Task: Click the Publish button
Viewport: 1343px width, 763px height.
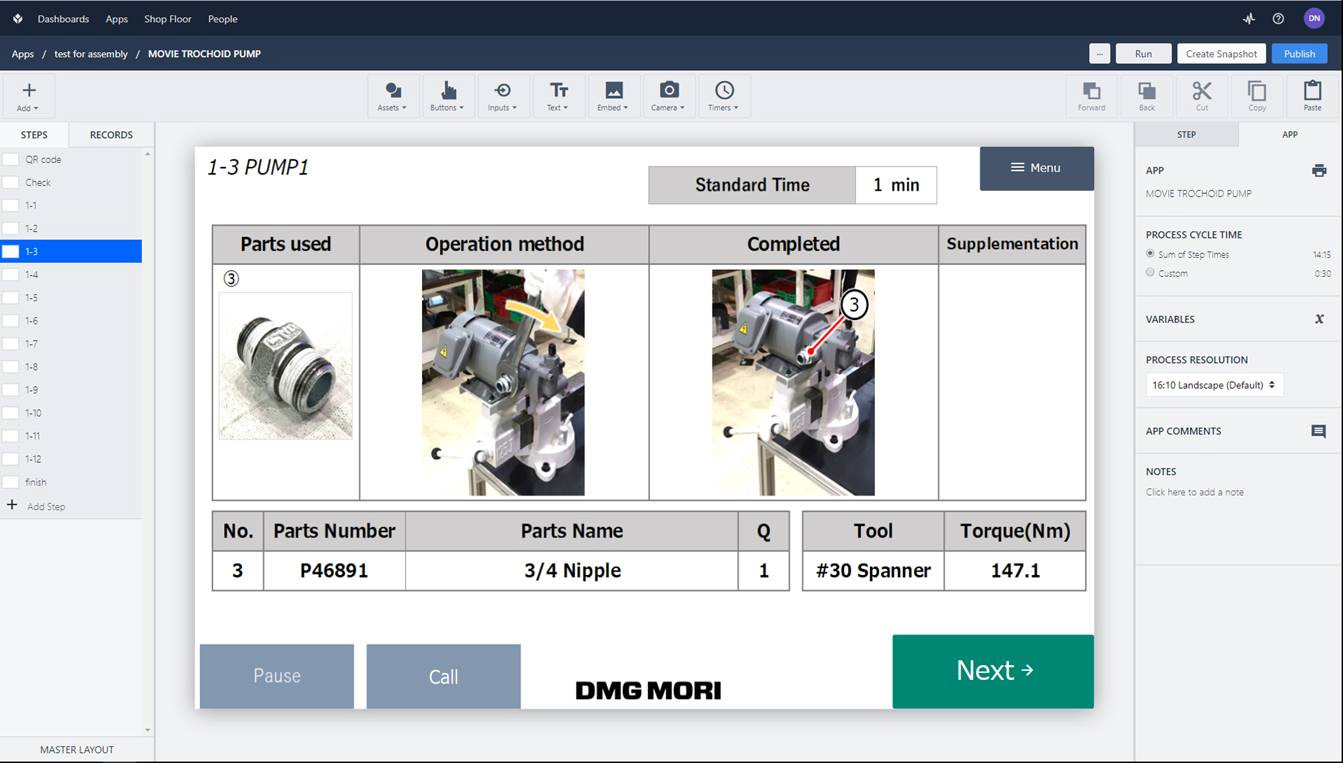Action: pos(1299,53)
